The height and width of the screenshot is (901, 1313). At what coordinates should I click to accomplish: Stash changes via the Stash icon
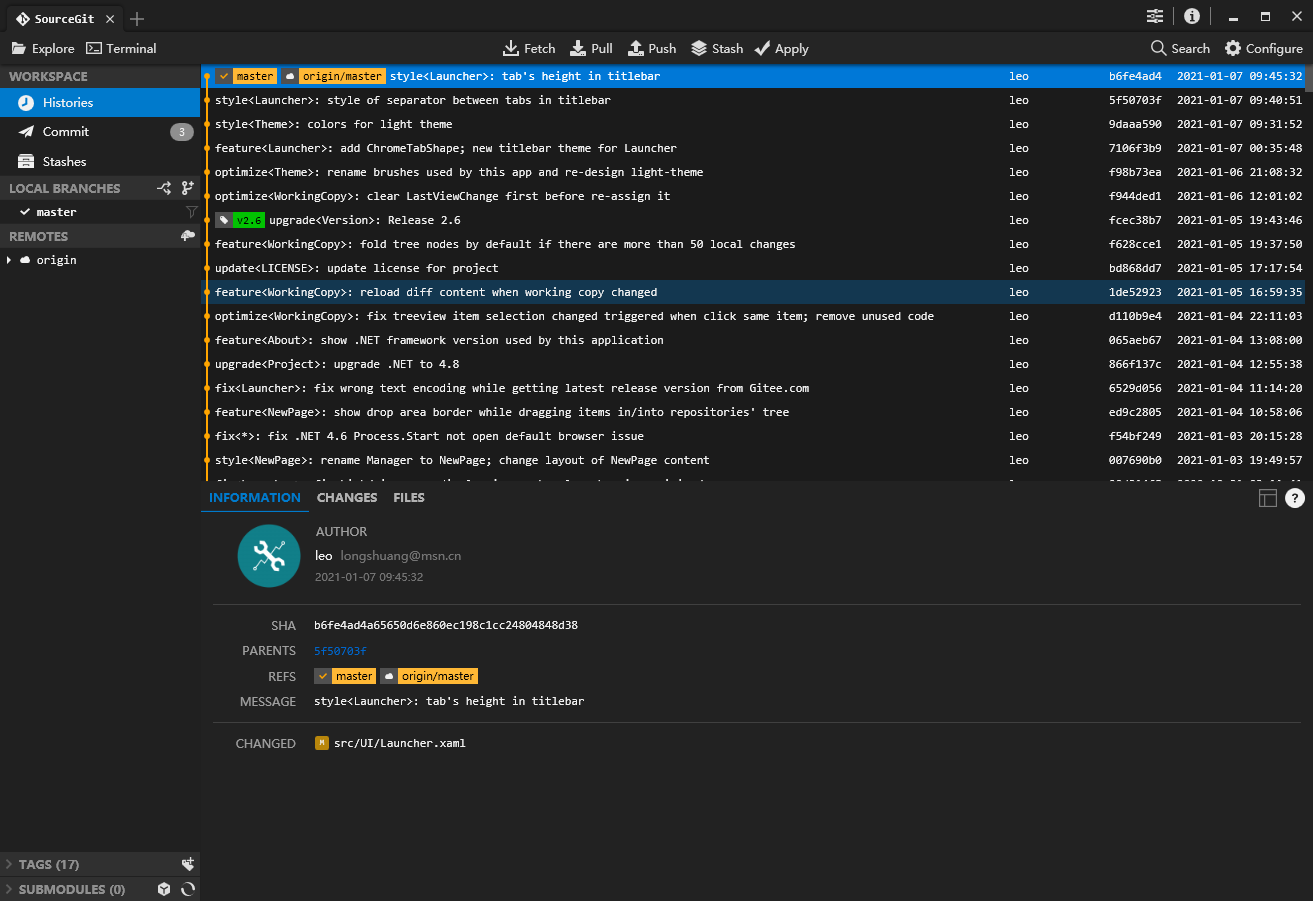716,48
